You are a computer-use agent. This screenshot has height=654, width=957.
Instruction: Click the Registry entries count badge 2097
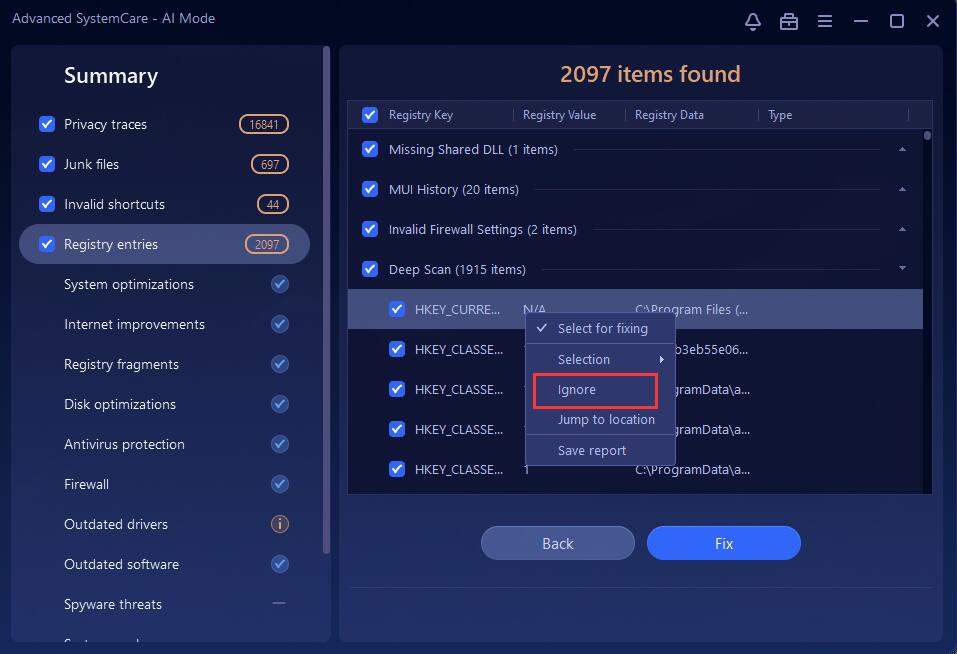pos(267,244)
